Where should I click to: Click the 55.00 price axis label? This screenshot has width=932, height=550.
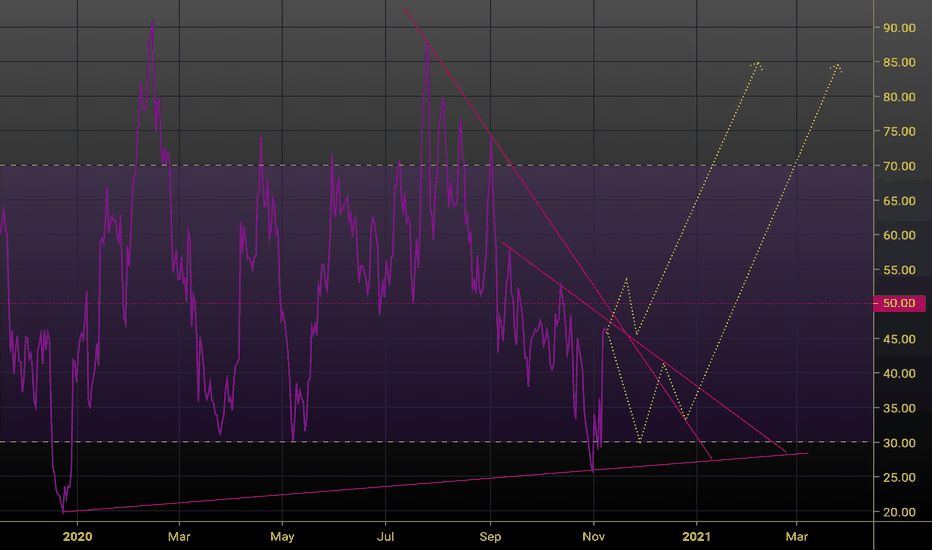point(899,270)
